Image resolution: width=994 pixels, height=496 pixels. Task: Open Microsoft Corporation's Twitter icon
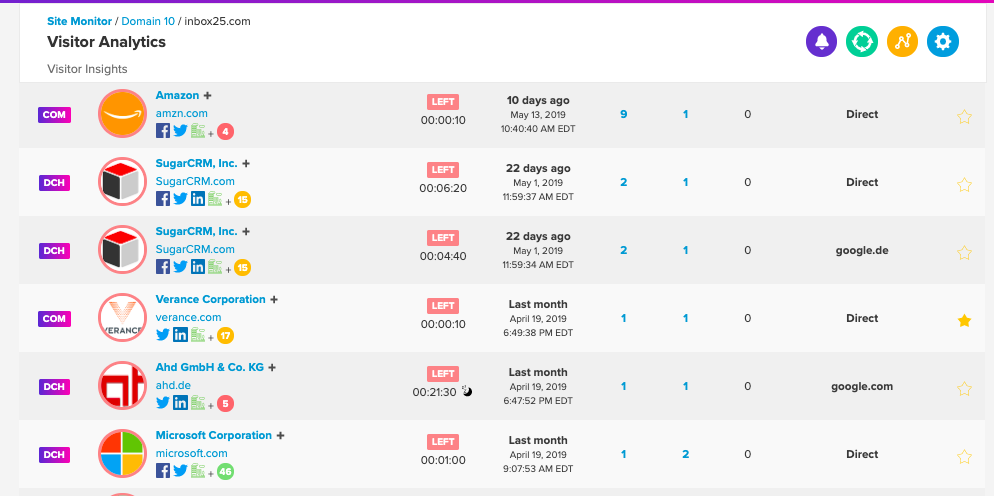point(180,470)
